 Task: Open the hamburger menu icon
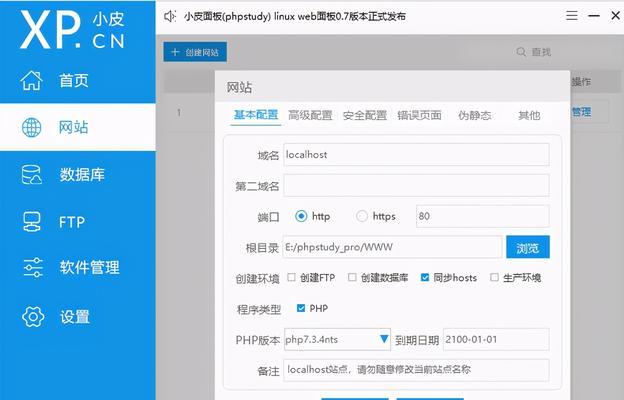(572, 16)
